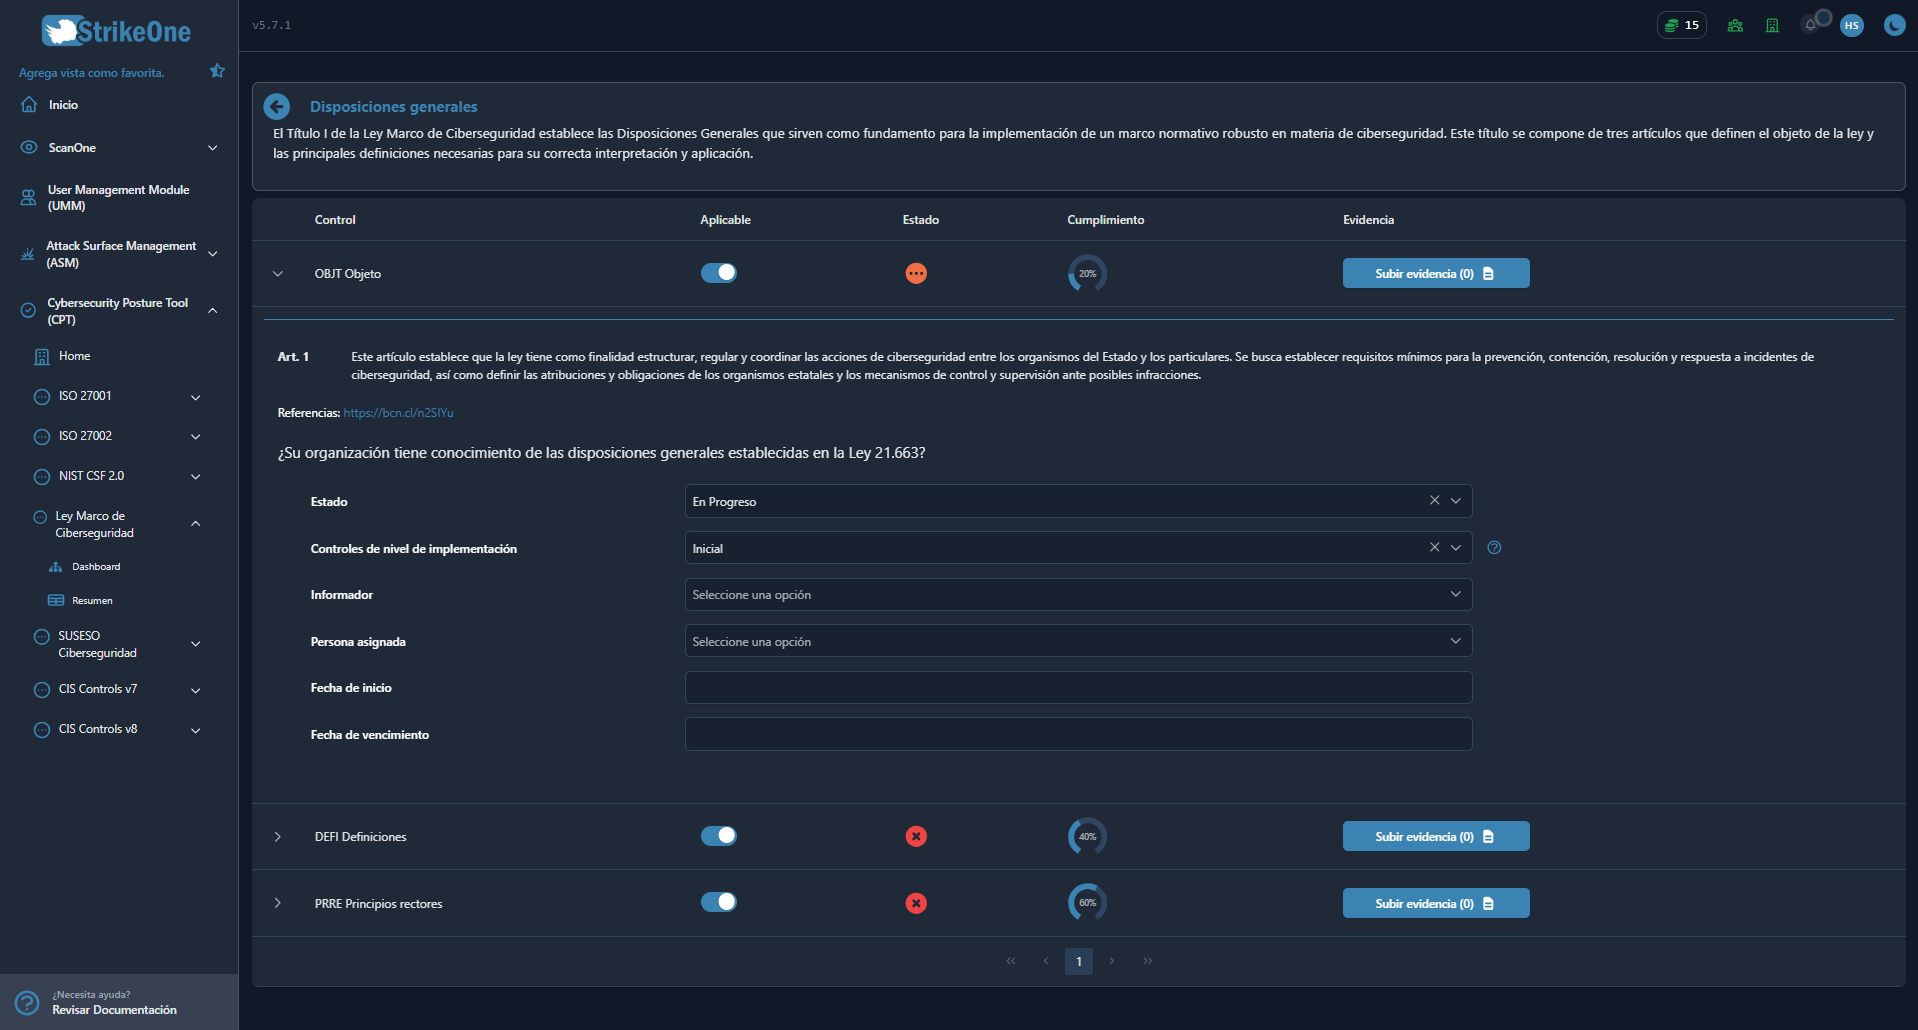Screen dimensions: 1918x1030
Task: Select page 1 in pagination
Action: coord(1078,961)
